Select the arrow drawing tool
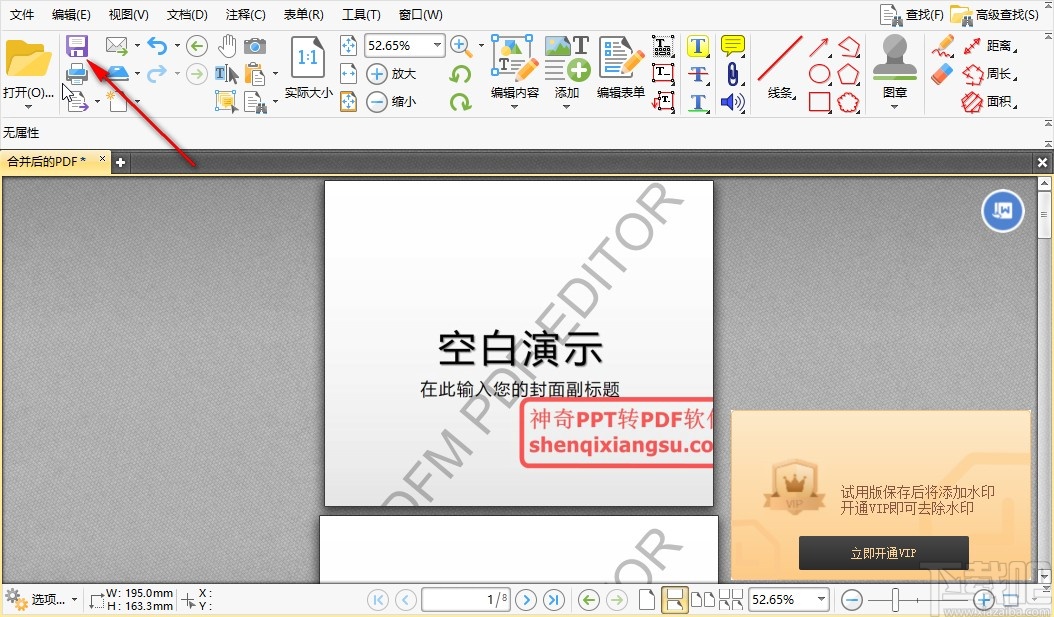 click(x=819, y=46)
